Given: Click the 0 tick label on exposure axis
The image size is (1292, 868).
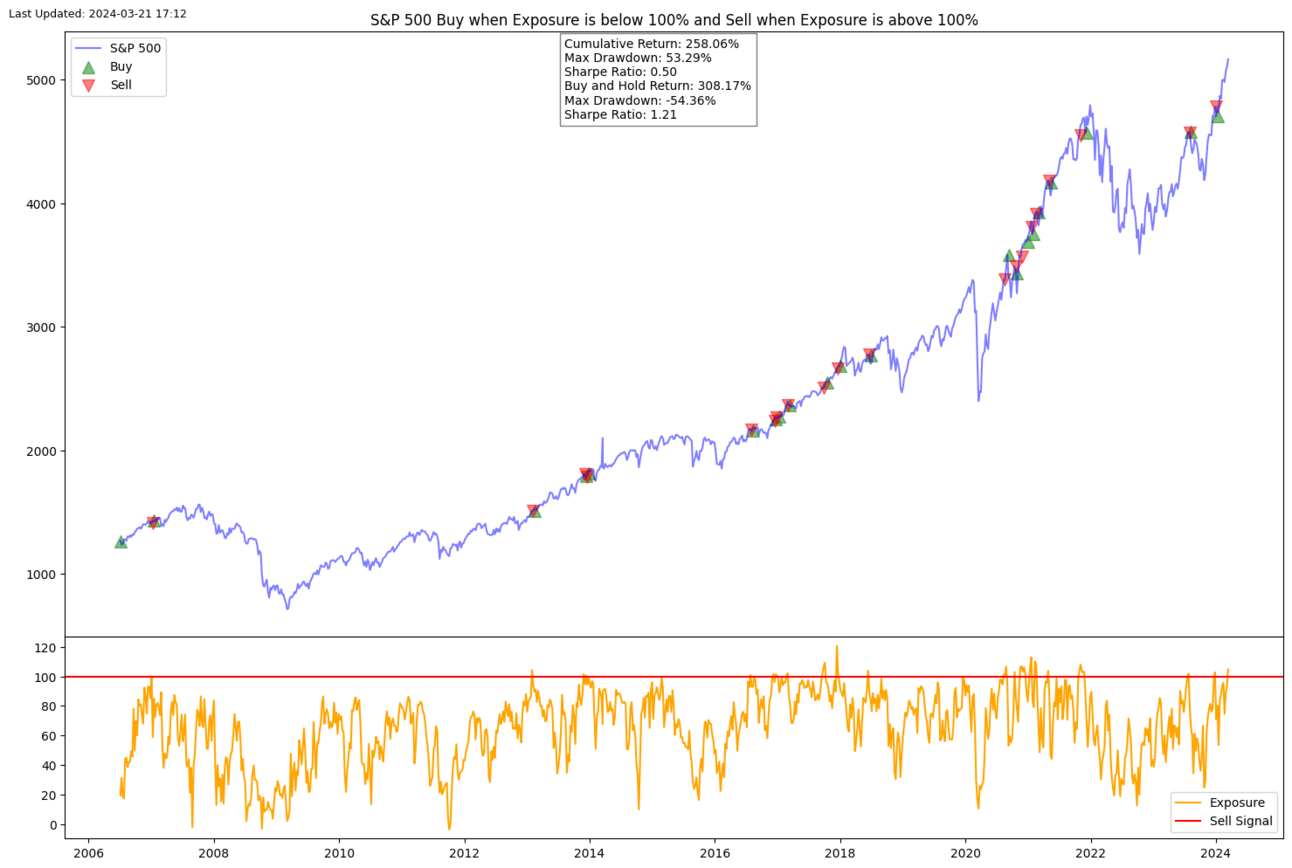Looking at the screenshot, I should point(53,825).
